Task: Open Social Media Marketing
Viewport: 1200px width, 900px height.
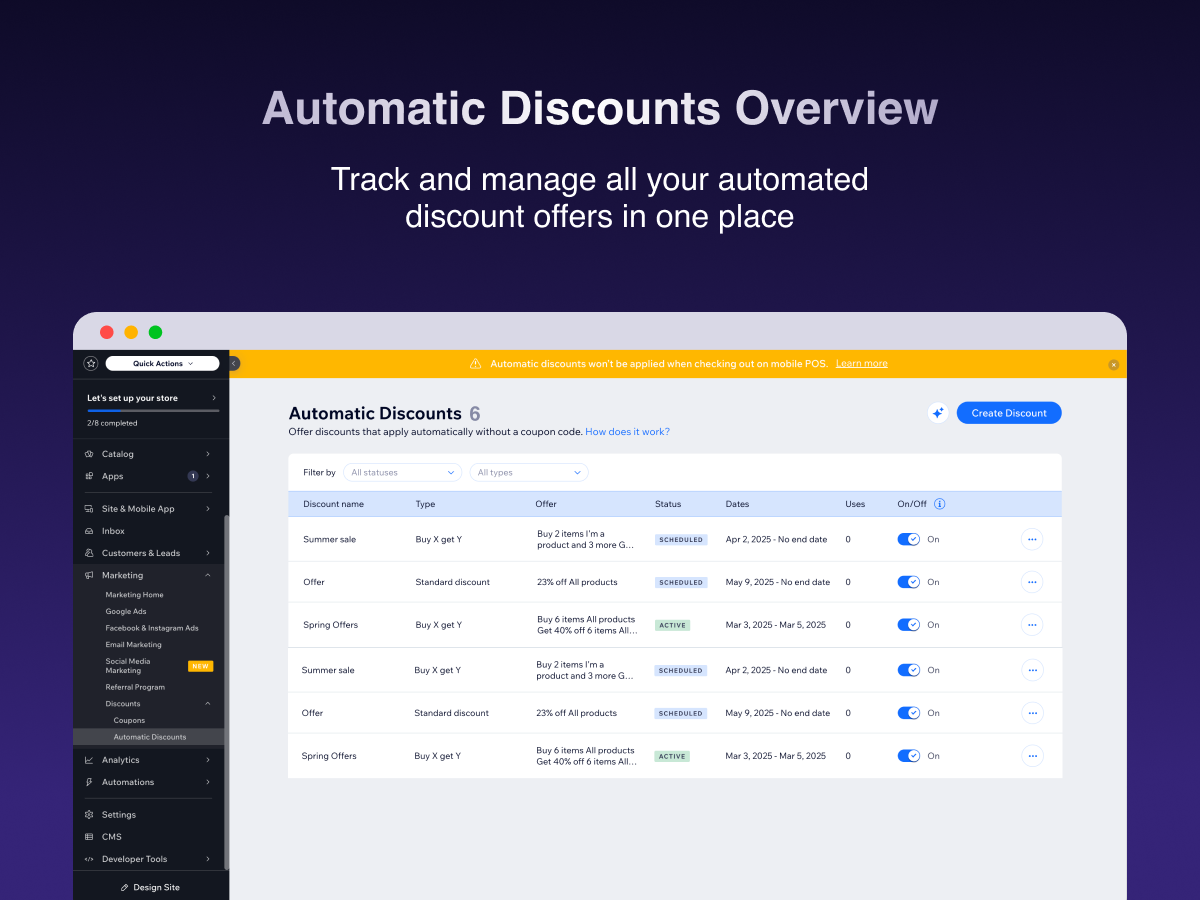Action: [x=128, y=666]
